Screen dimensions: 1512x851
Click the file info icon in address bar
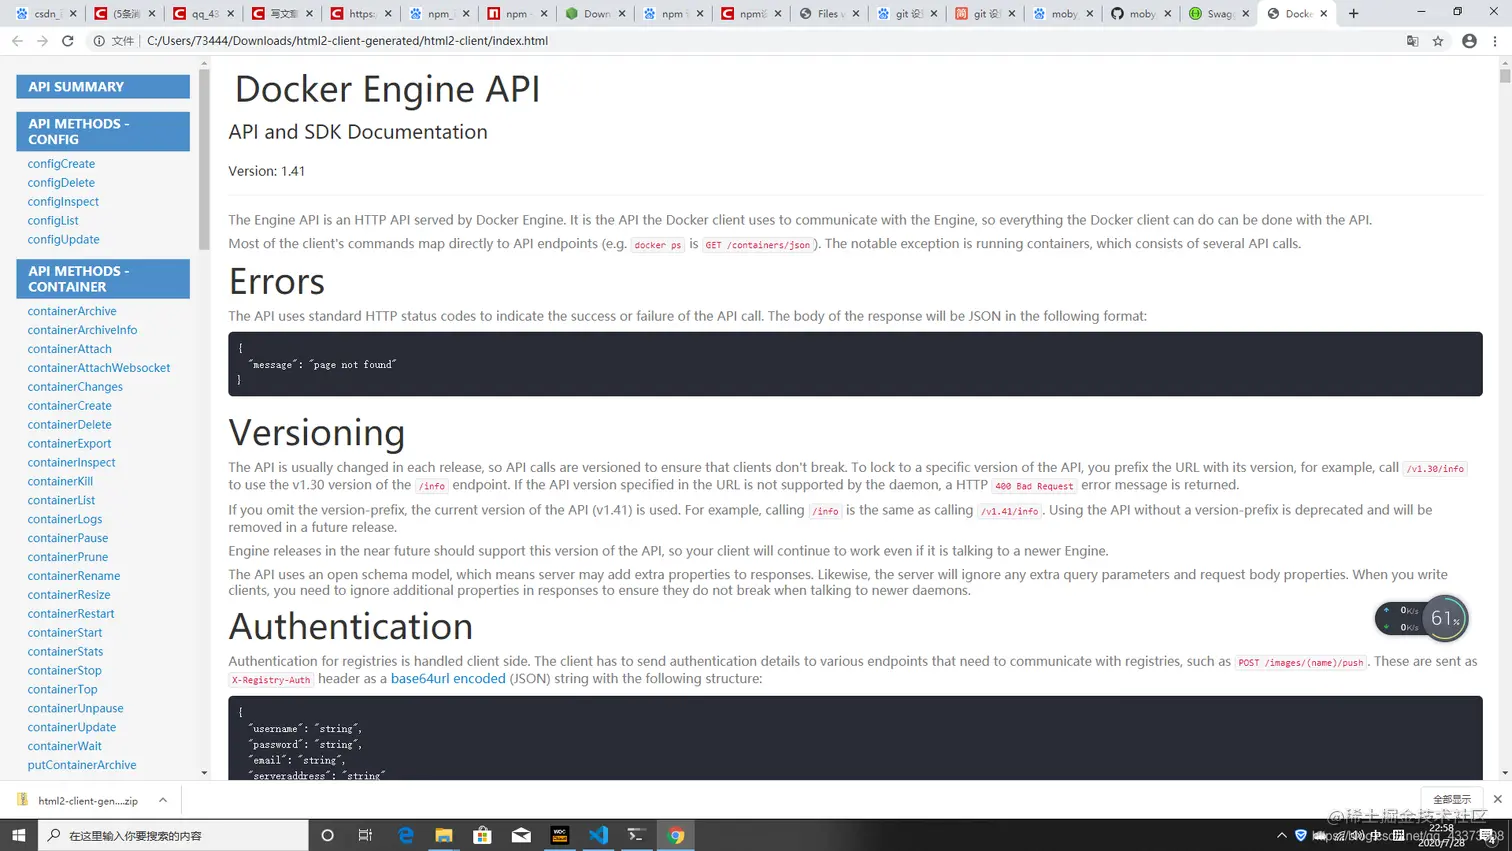99,41
